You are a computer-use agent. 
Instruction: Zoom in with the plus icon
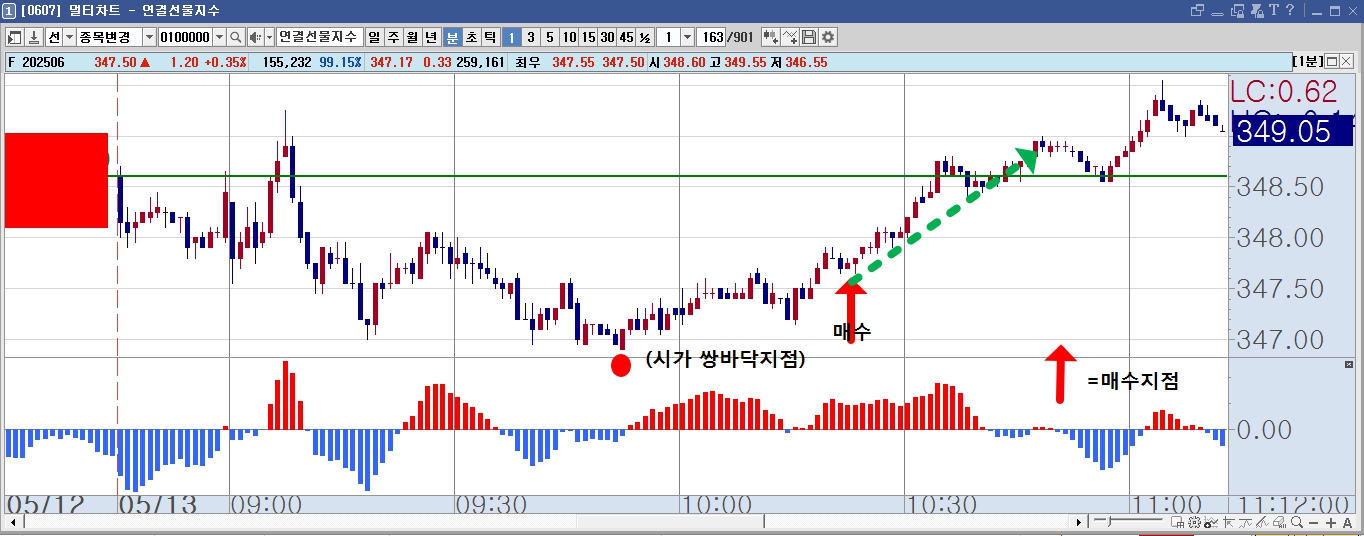coord(1331,522)
